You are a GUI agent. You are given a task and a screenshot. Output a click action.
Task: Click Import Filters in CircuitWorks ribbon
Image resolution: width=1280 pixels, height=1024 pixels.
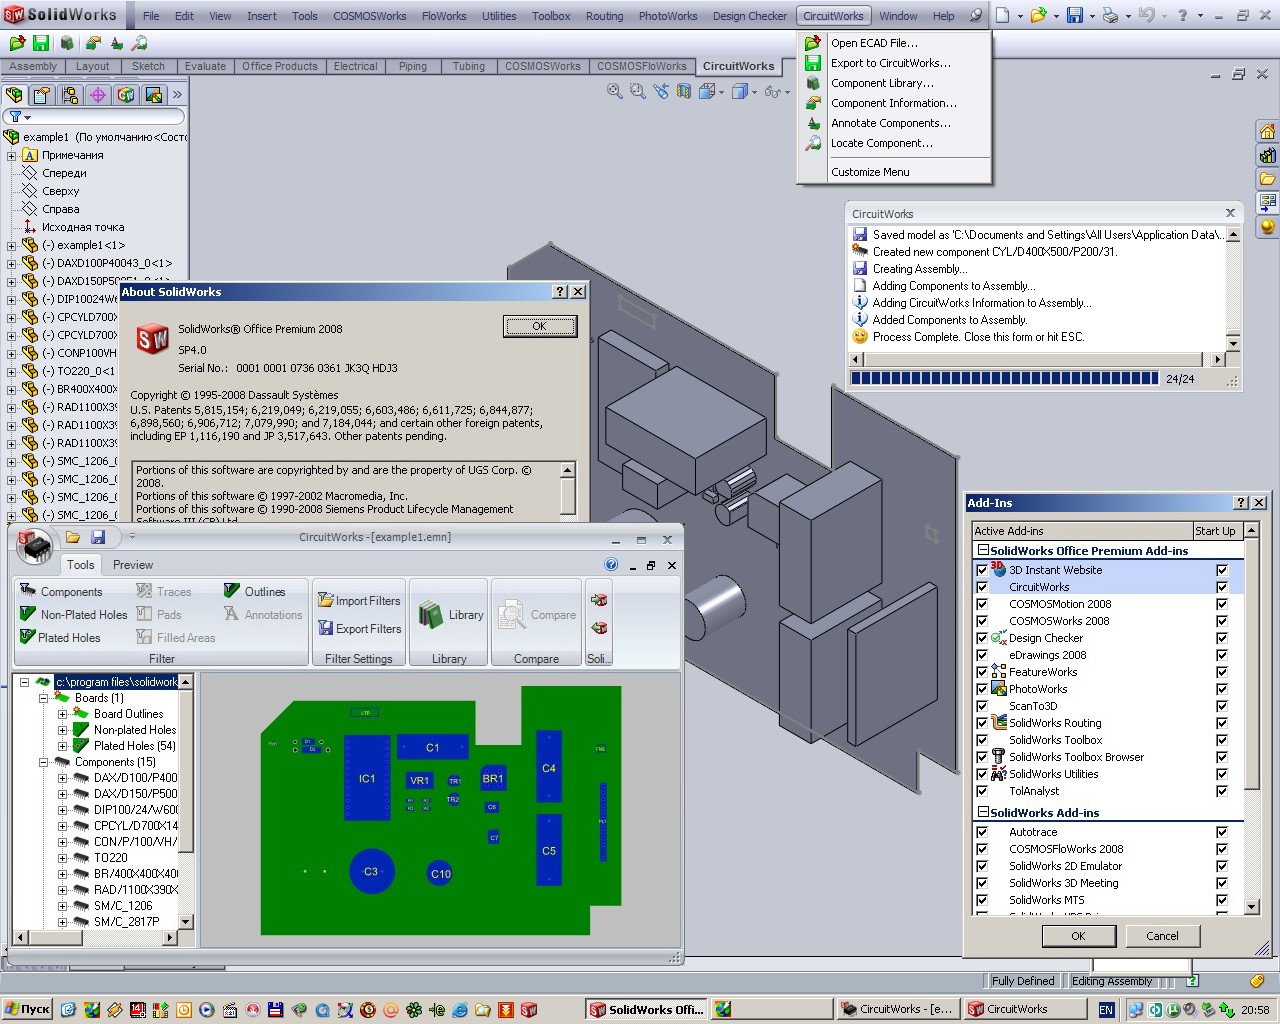click(x=359, y=600)
